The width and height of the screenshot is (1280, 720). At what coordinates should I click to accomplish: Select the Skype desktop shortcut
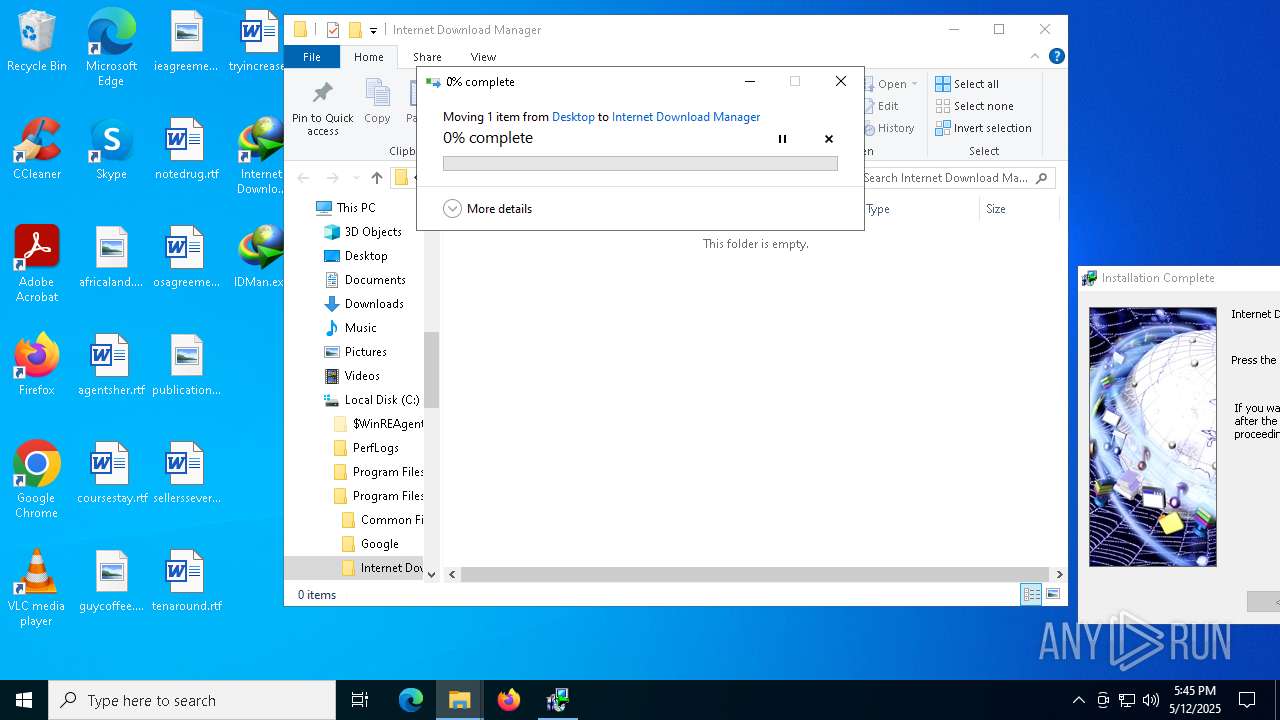111,149
